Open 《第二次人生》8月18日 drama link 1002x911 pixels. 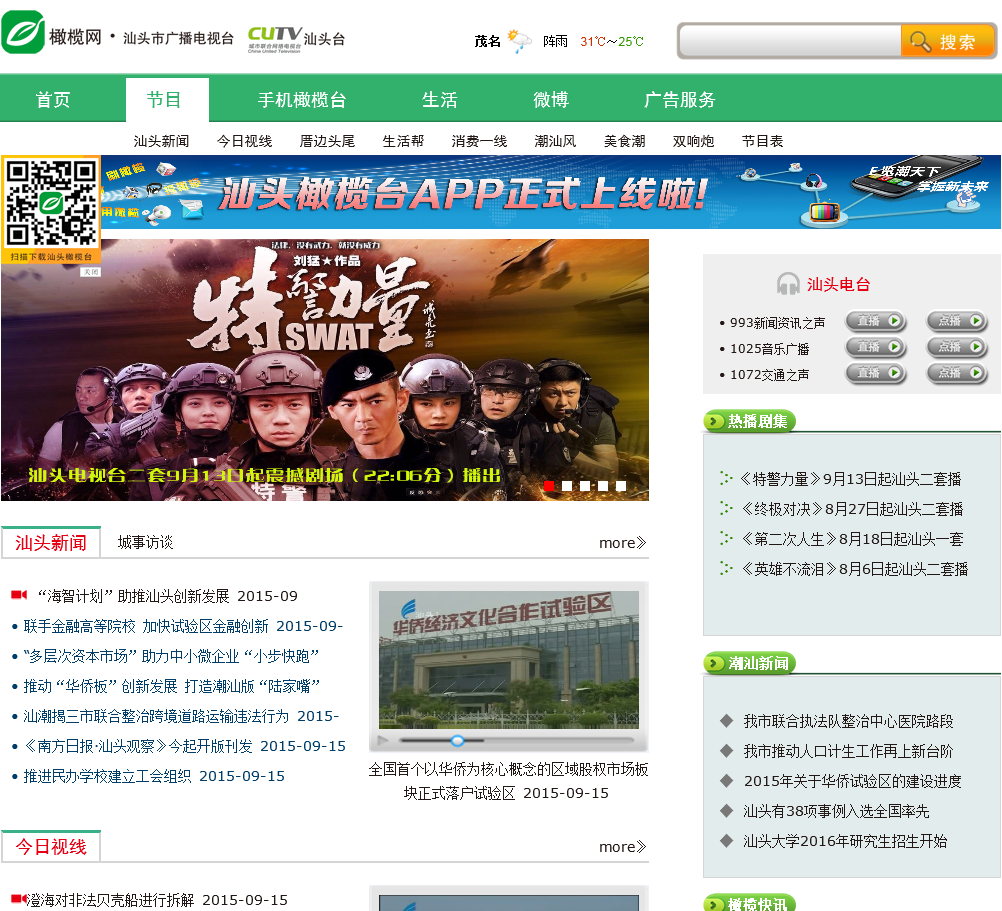click(851, 539)
